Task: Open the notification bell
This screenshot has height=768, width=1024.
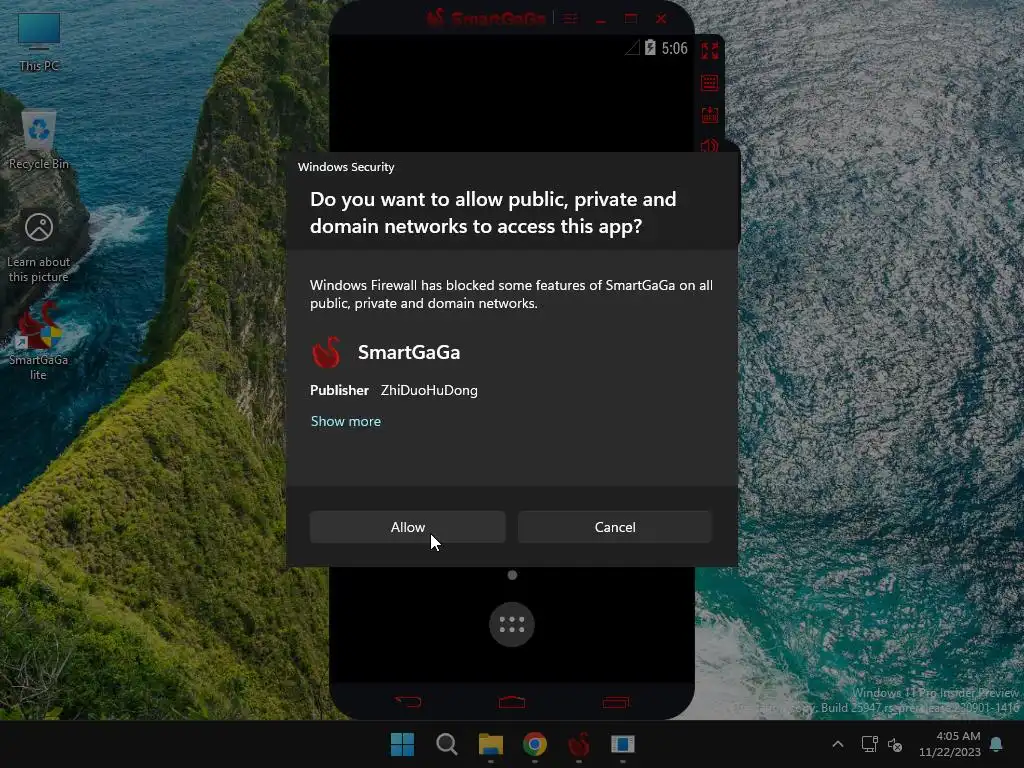Action: click(997, 744)
